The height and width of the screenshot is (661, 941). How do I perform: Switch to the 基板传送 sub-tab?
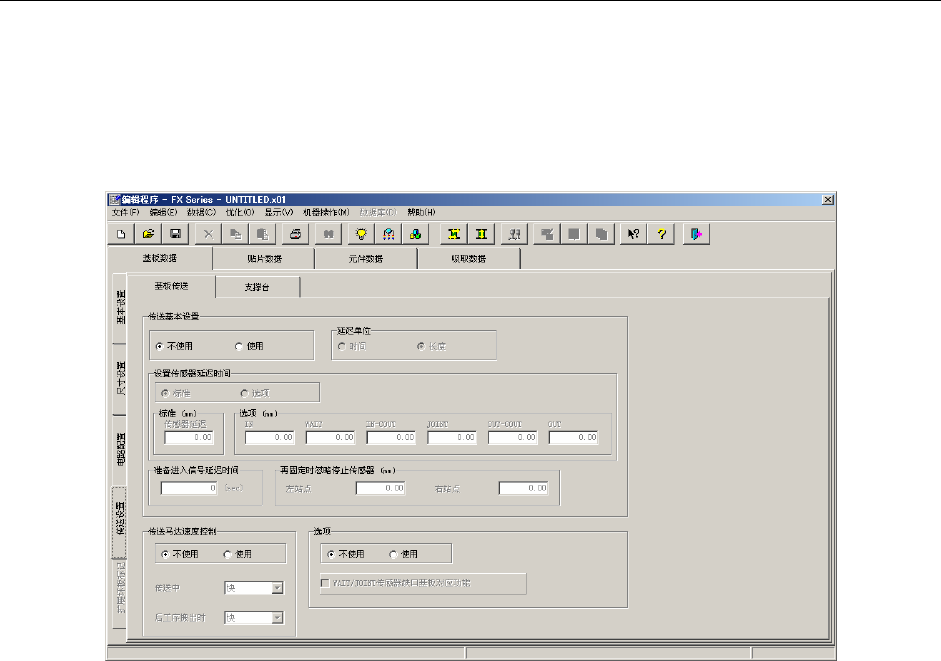(x=172, y=286)
